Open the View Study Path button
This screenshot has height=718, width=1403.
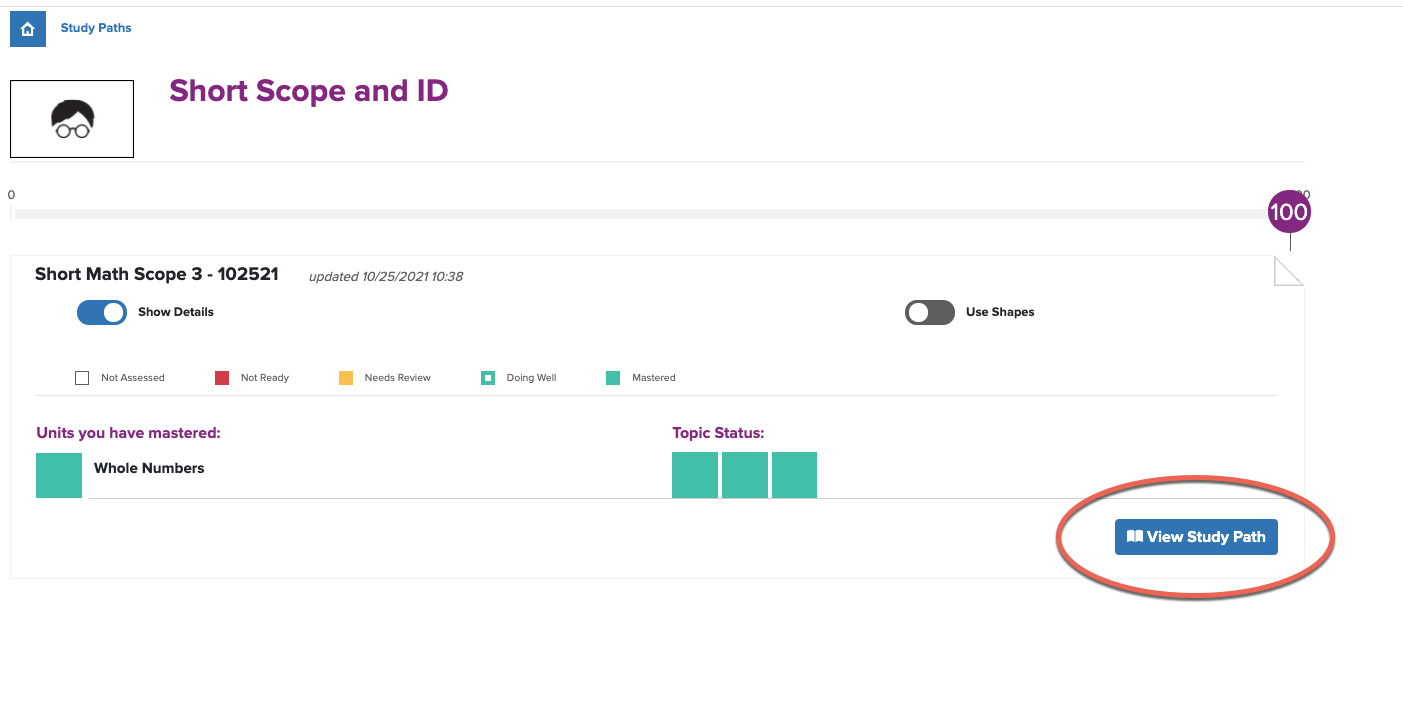(1196, 537)
